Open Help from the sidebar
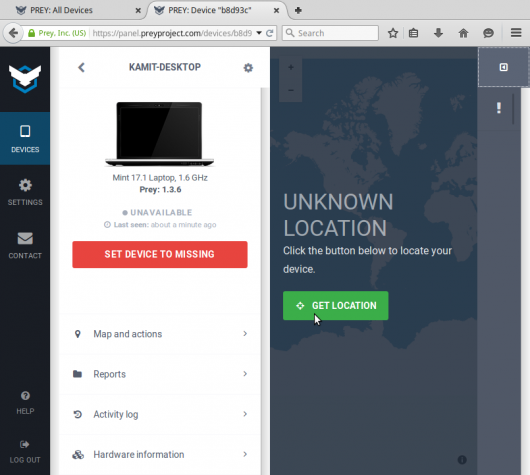This screenshot has width=530, height=475. (25, 402)
